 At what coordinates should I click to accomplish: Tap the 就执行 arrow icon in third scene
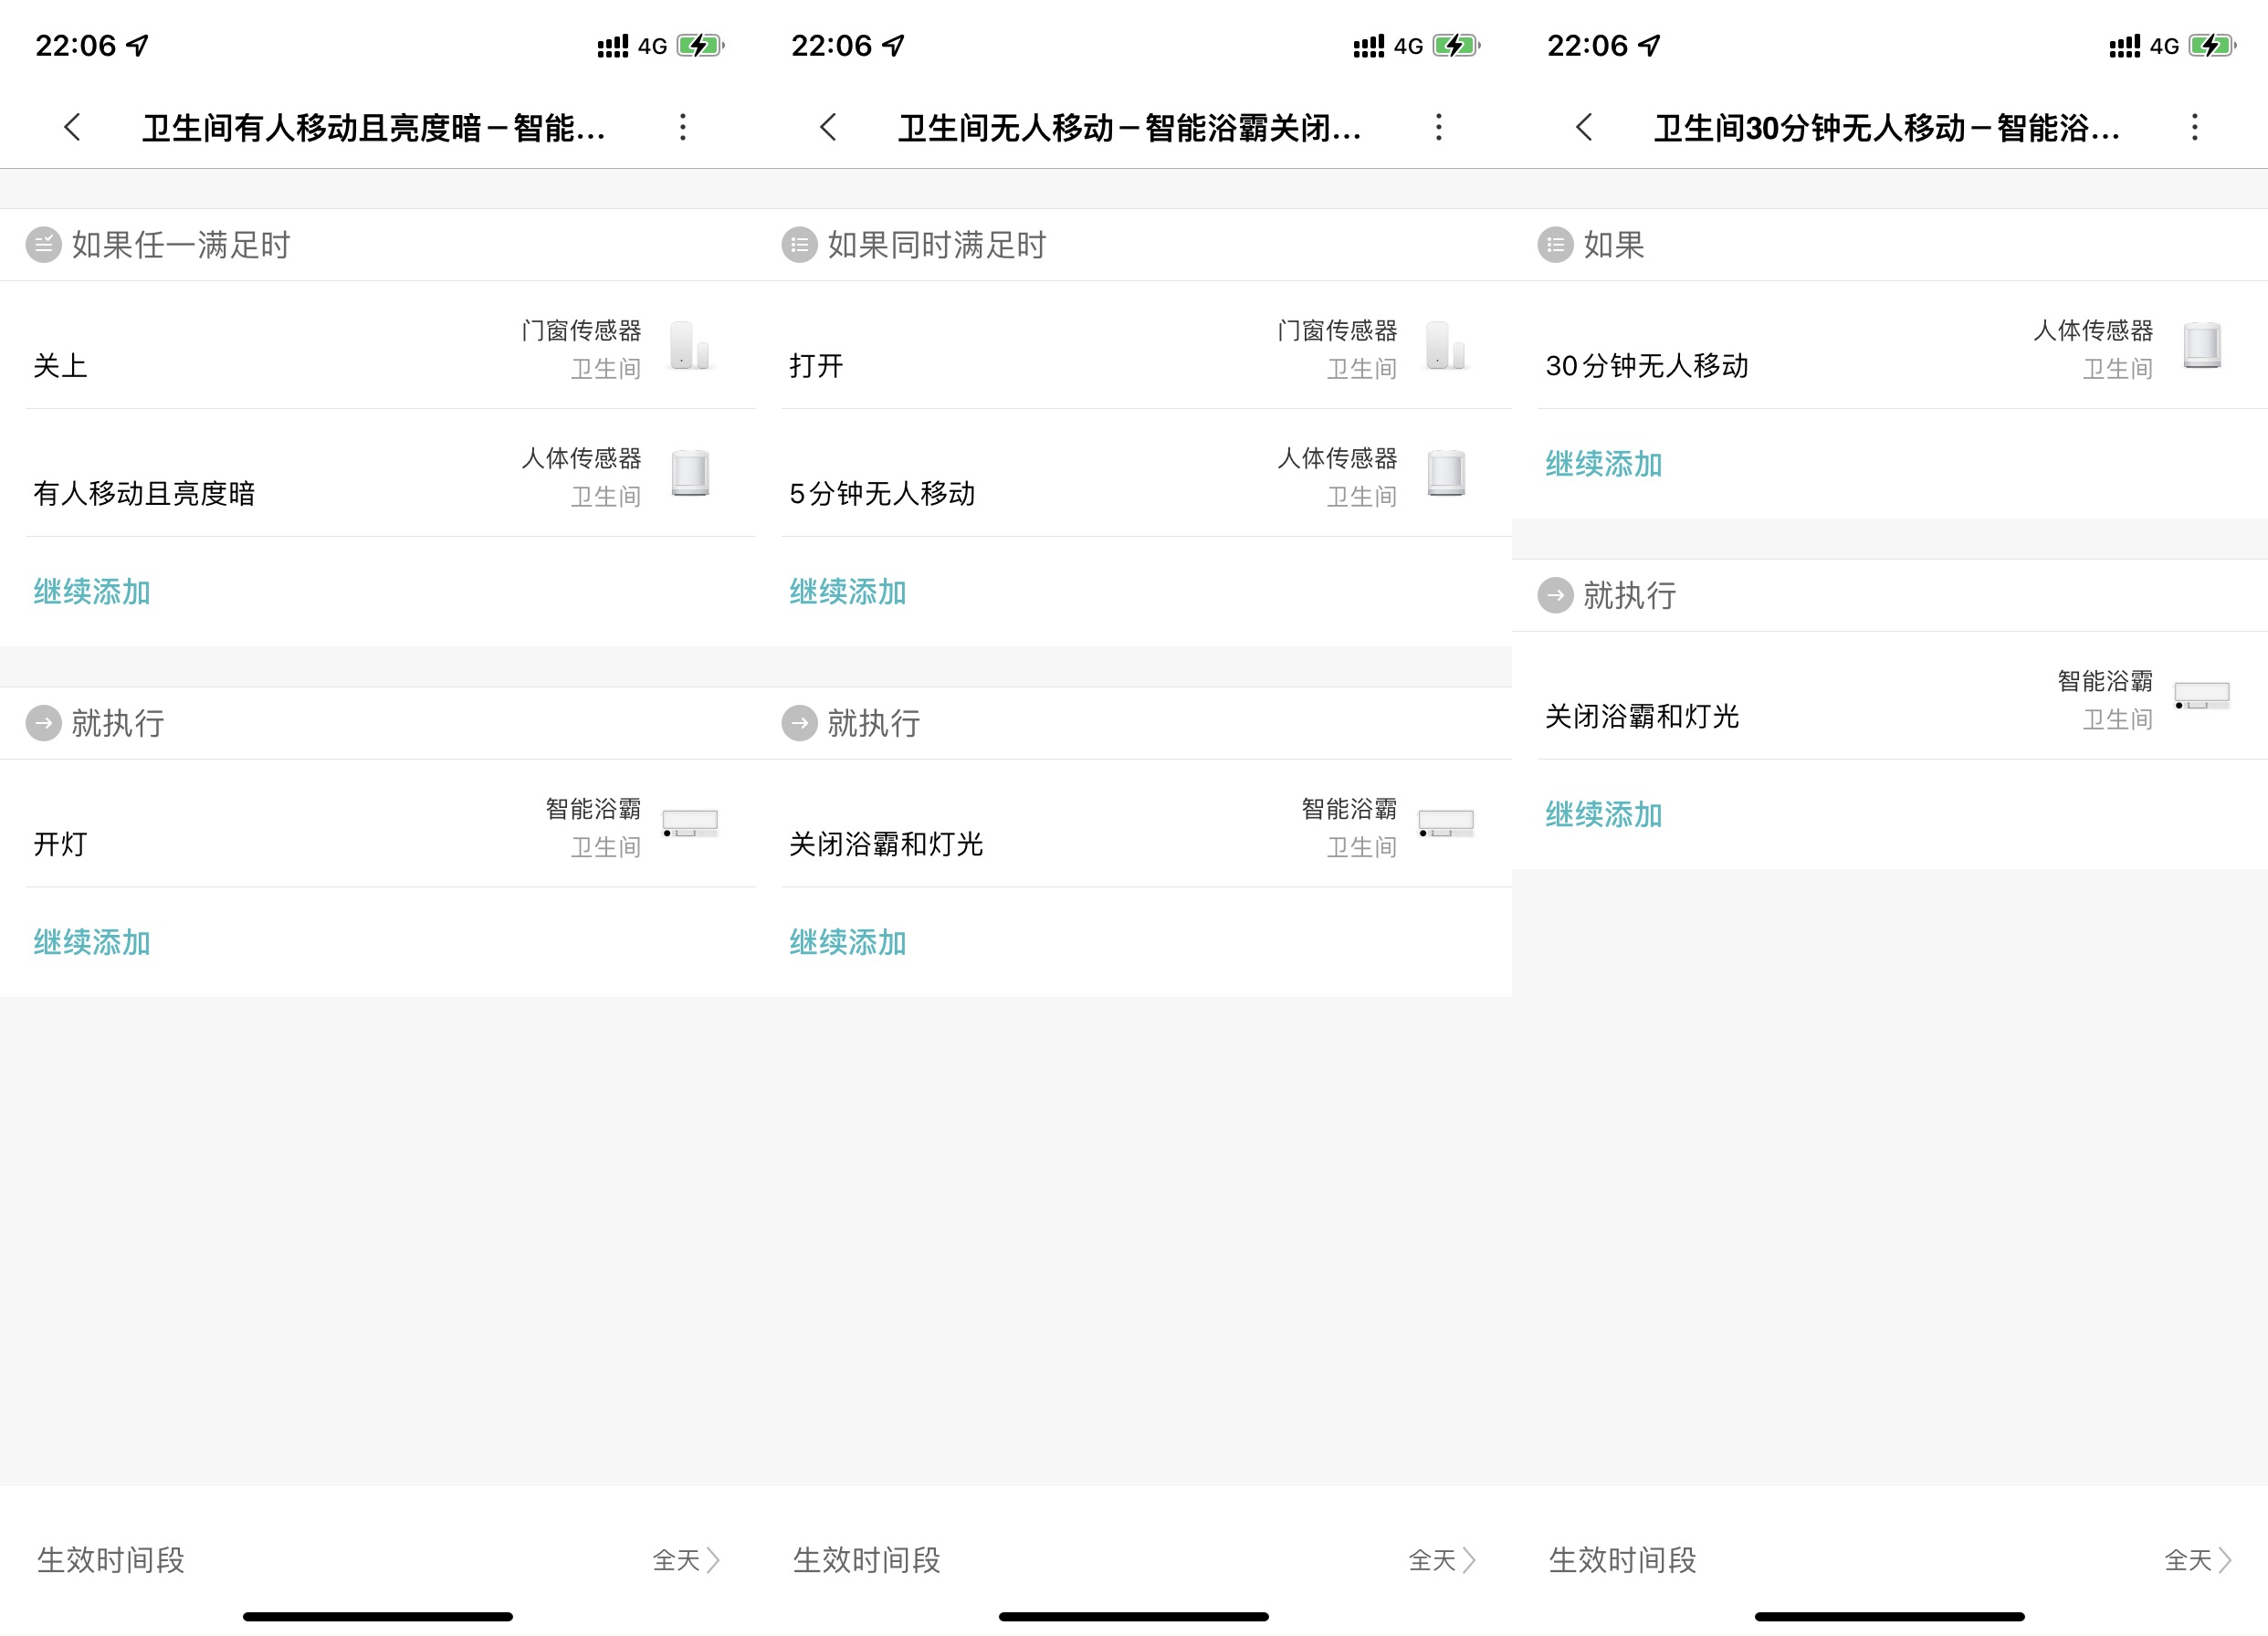click(1555, 595)
